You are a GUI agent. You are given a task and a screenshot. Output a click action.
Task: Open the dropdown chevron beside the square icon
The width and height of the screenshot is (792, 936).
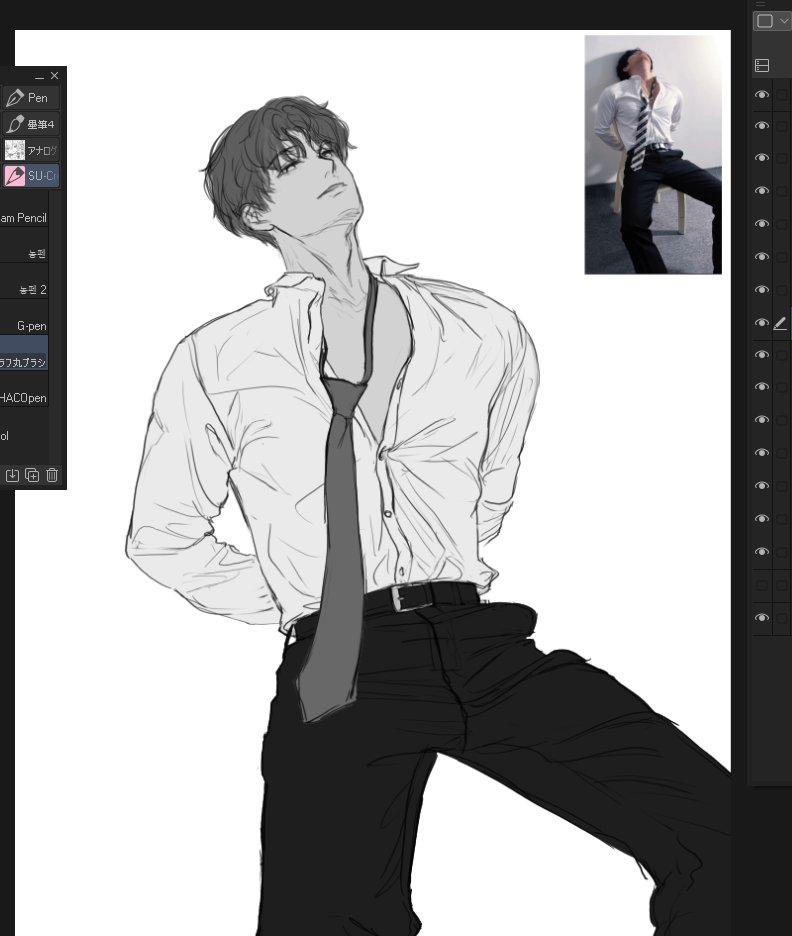coord(784,21)
